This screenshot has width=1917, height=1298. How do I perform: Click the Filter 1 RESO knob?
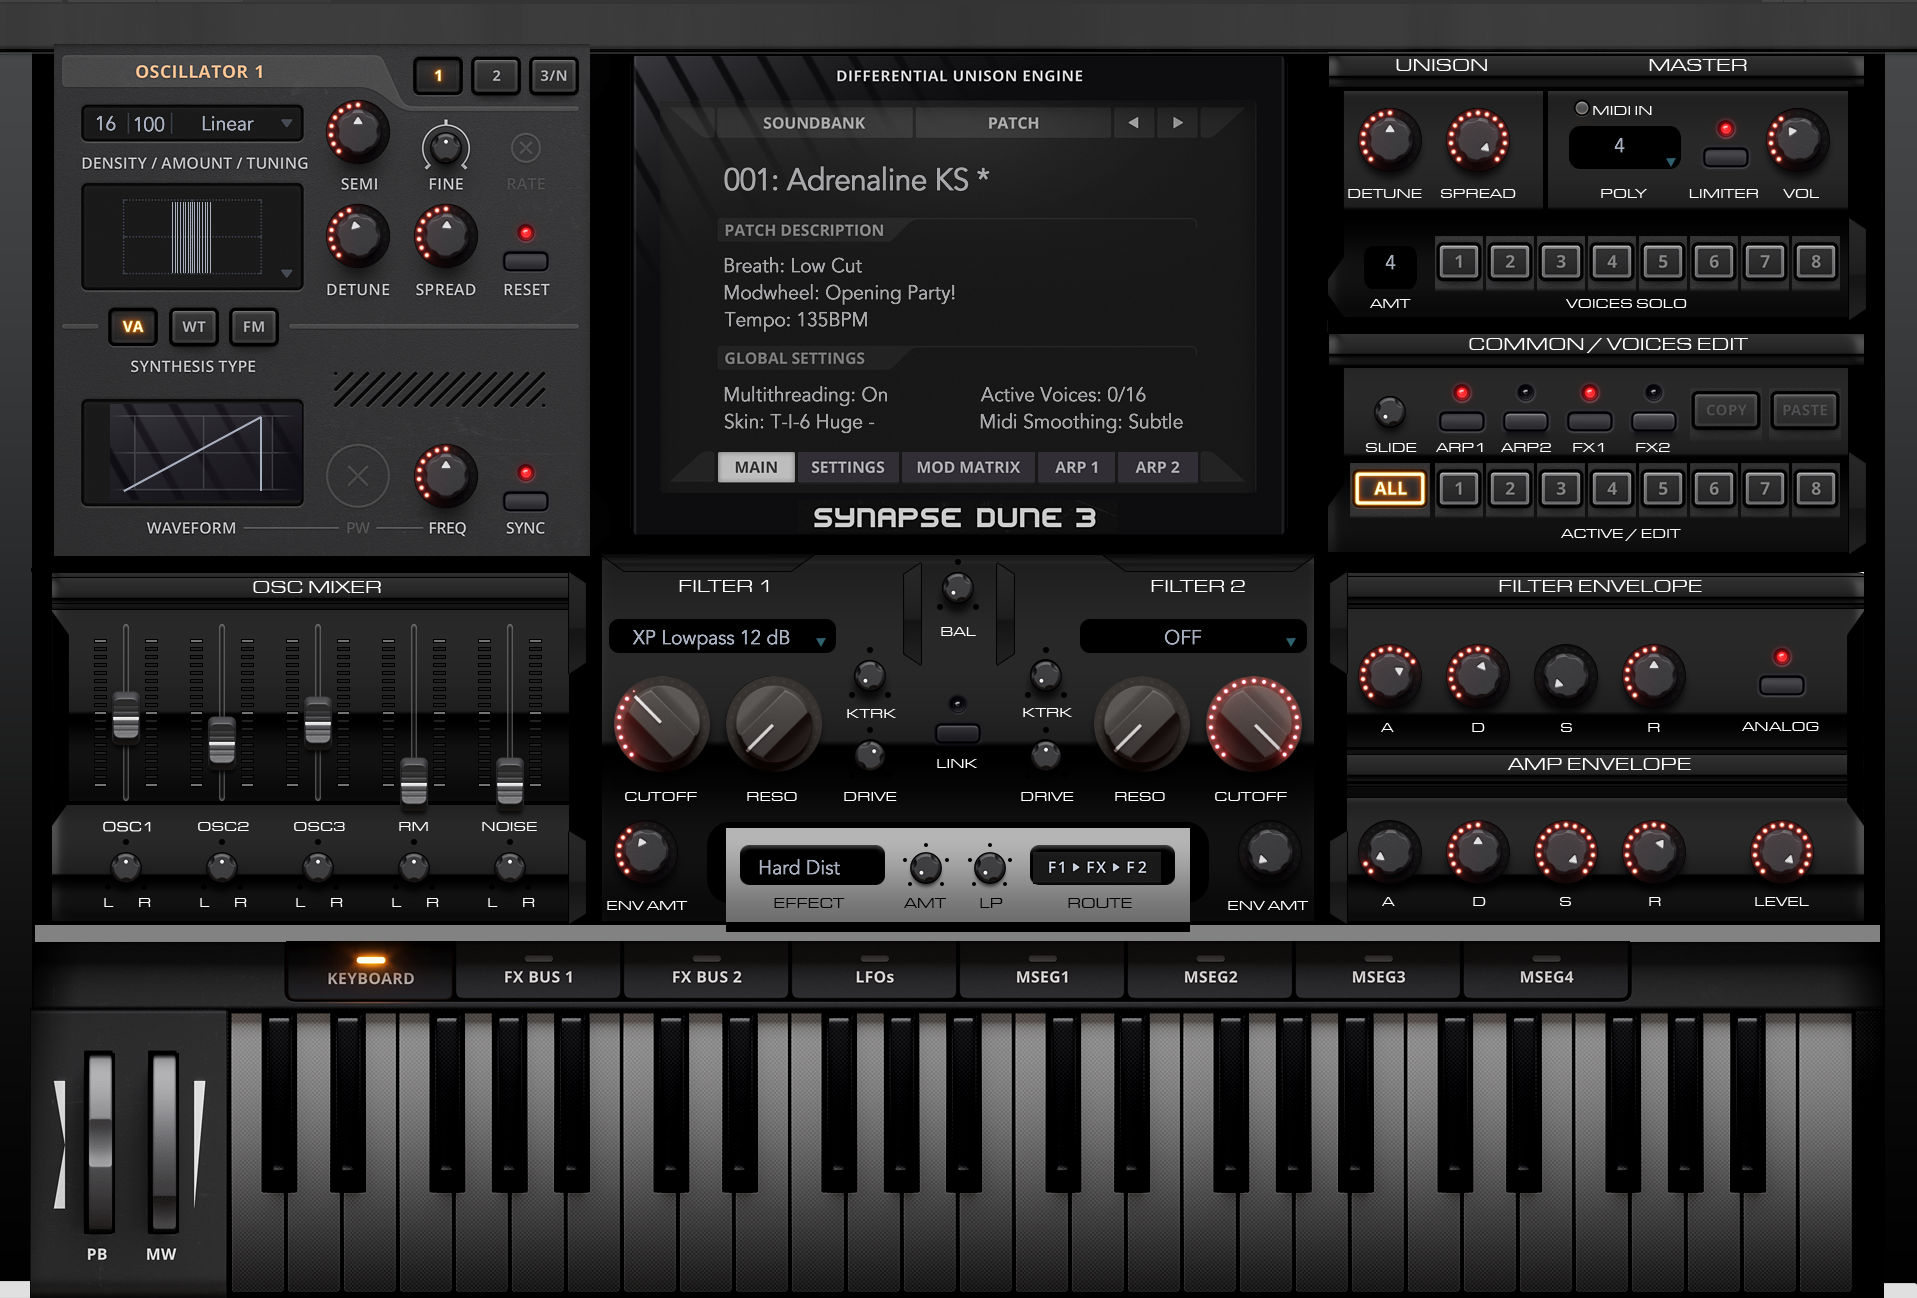772,725
